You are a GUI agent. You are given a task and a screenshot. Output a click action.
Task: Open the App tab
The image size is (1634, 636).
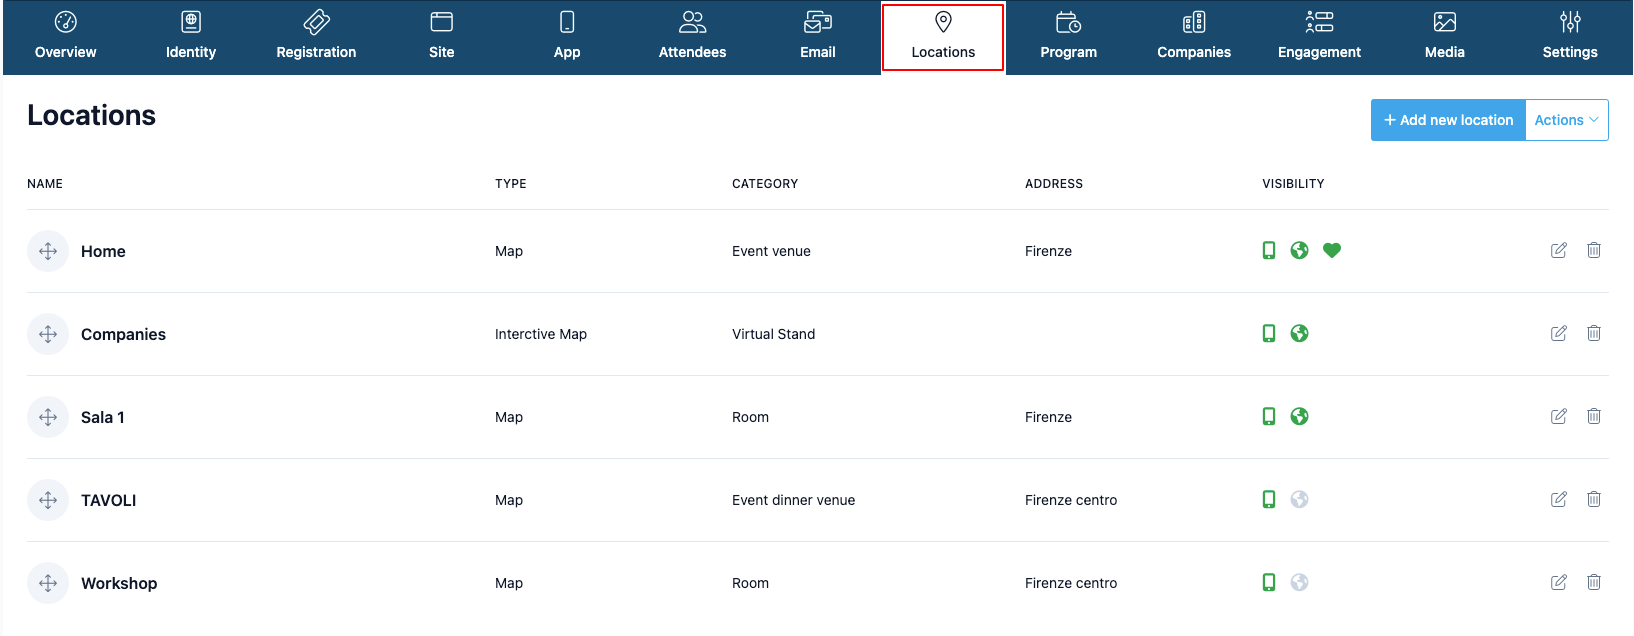tap(567, 37)
